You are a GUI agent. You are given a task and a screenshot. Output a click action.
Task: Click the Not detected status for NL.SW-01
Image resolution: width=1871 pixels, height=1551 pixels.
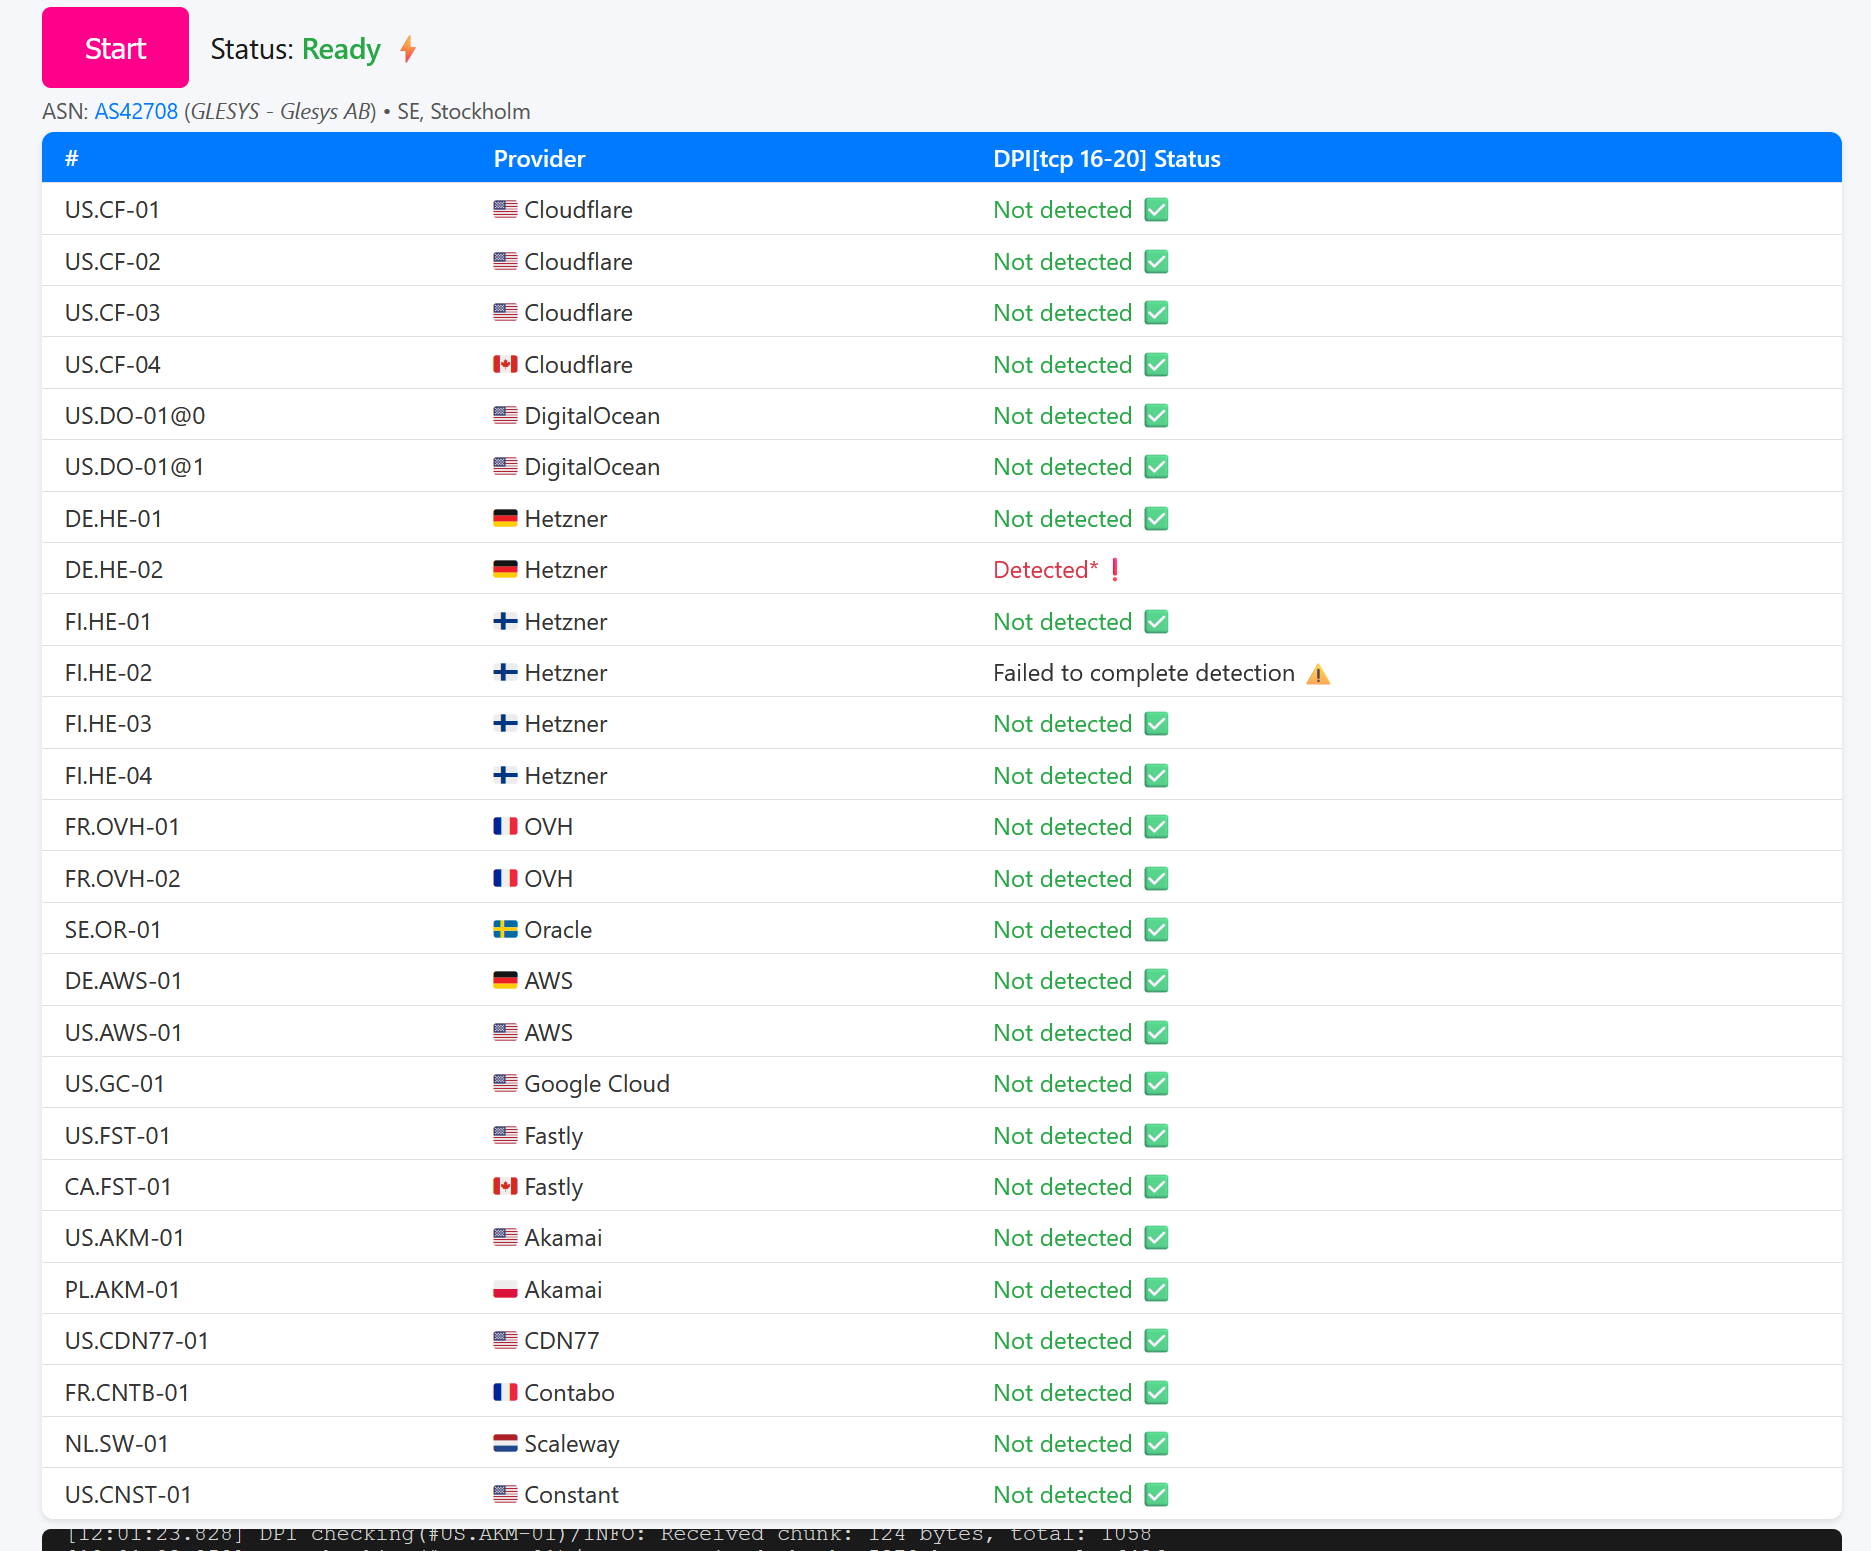1063,1443
